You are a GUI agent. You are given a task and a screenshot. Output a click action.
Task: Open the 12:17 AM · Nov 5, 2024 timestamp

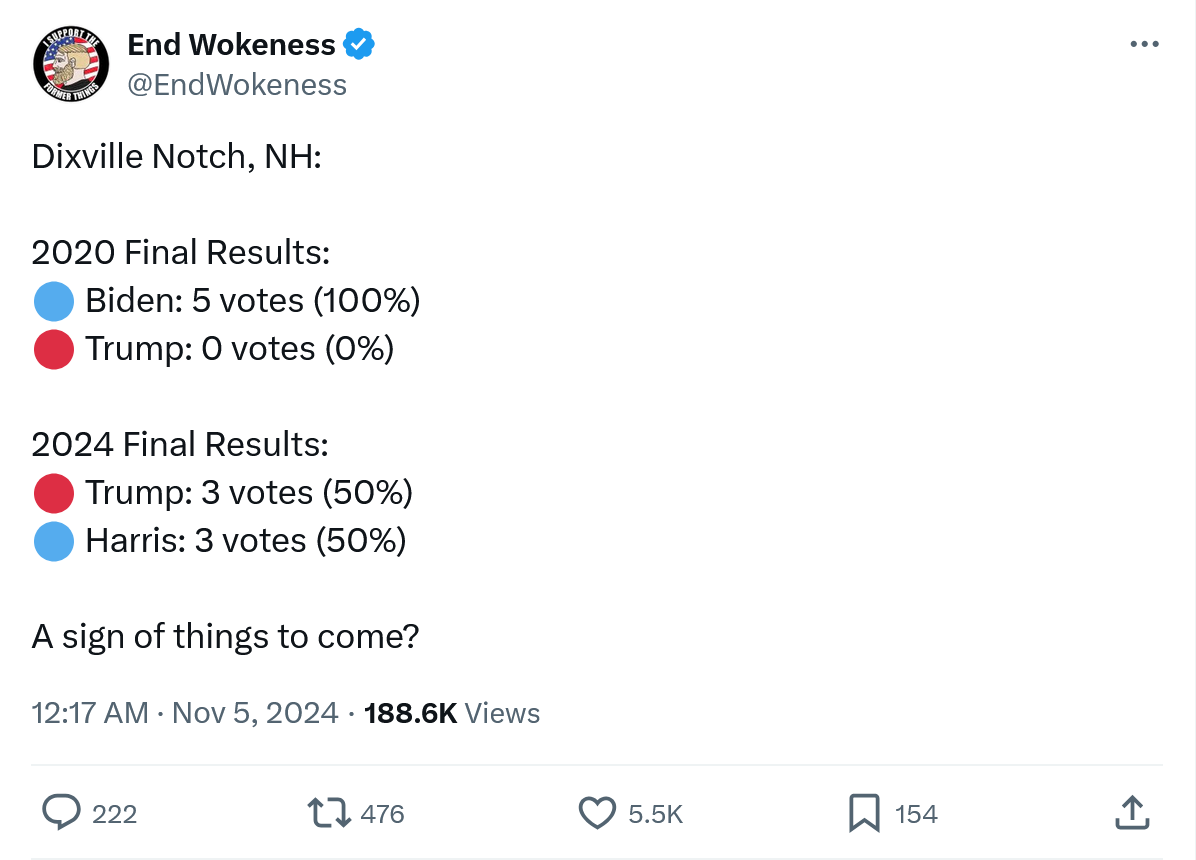(x=185, y=713)
